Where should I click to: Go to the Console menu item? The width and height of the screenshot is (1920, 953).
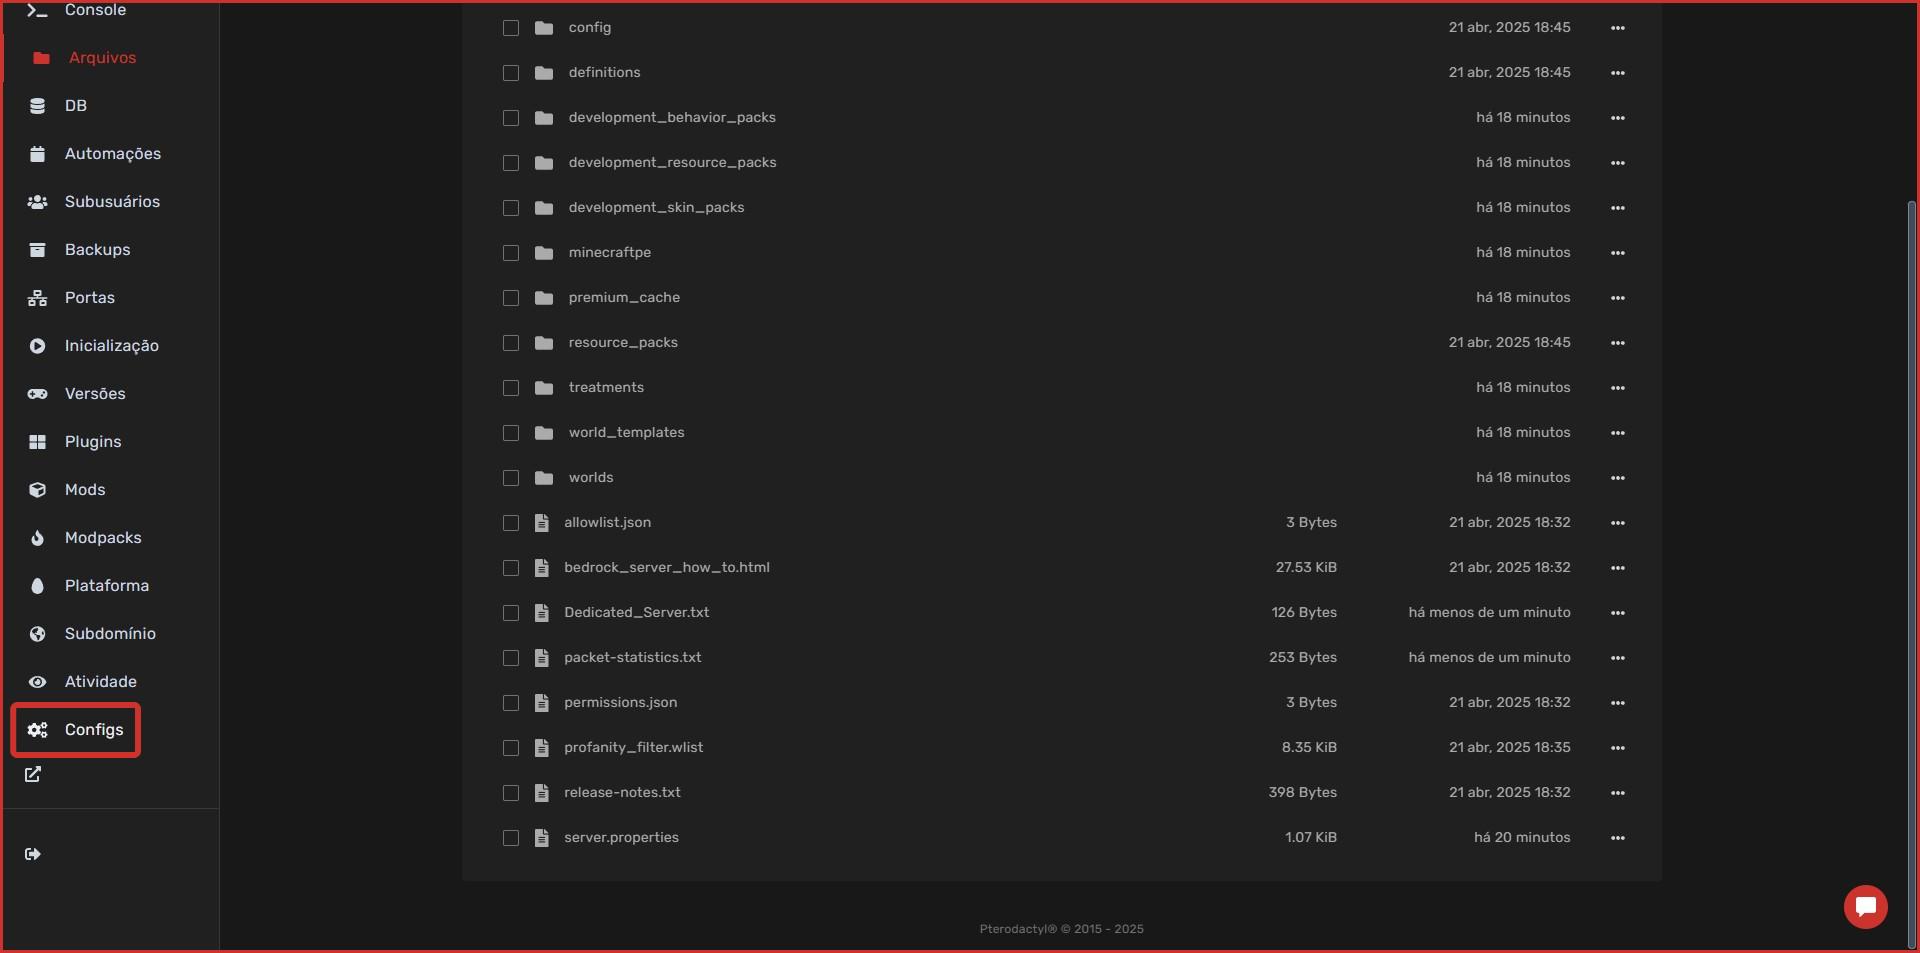click(x=95, y=10)
